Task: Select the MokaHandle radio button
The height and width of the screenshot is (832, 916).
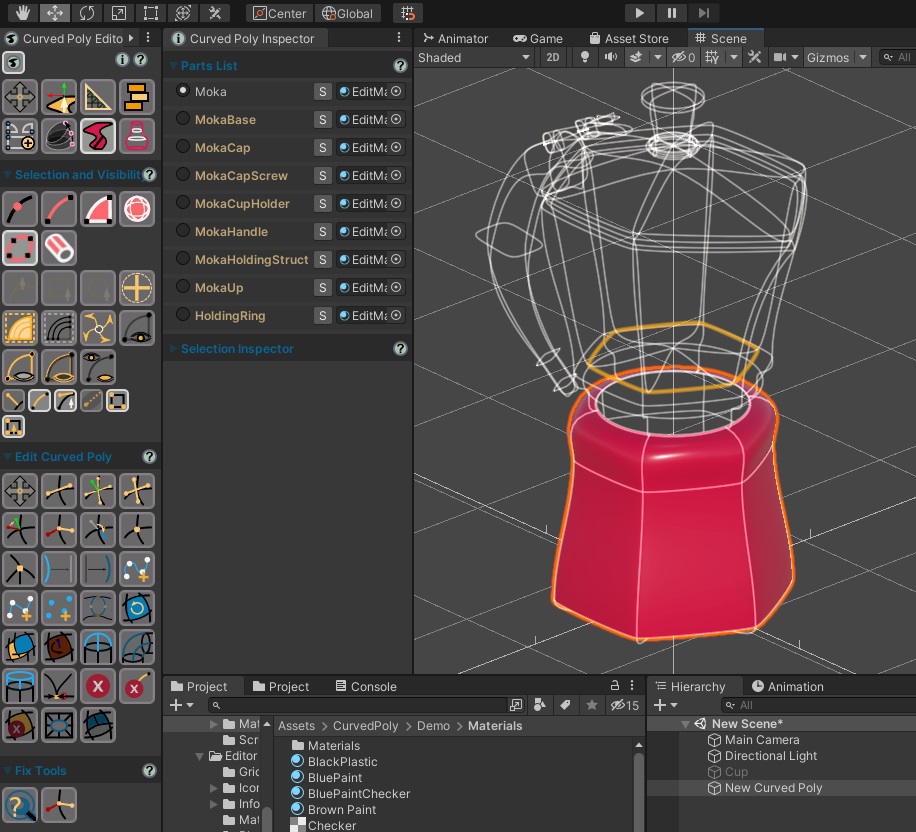Action: pyautogui.click(x=183, y=231)
